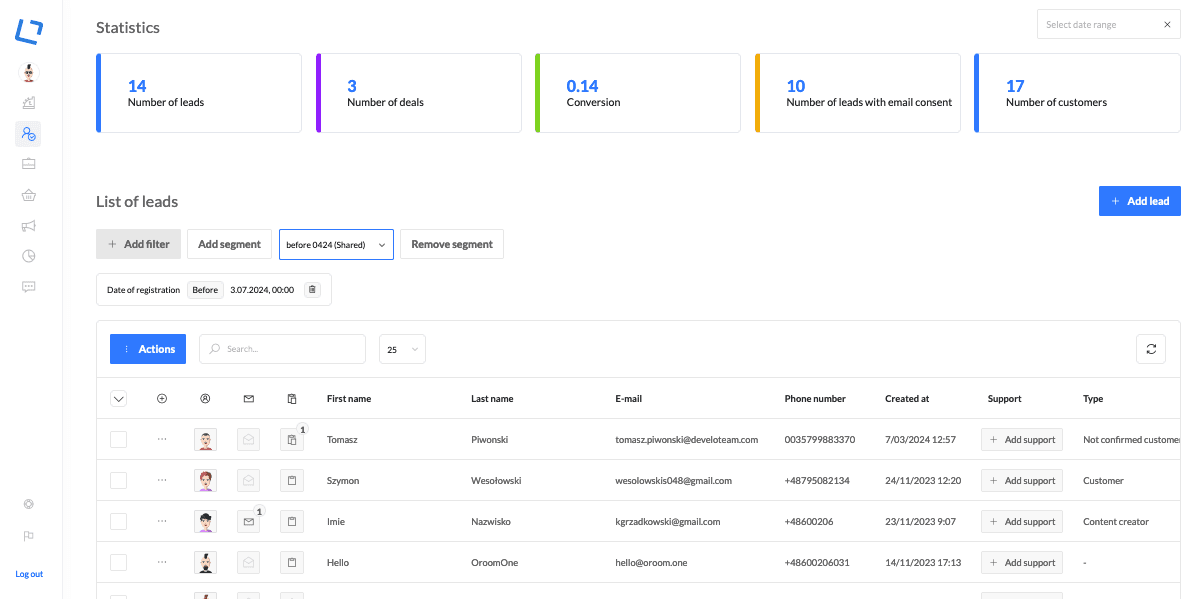Open Imie's email icon with badge
The height and width of the screenshot is (599, 1201).
click(249, 522)
